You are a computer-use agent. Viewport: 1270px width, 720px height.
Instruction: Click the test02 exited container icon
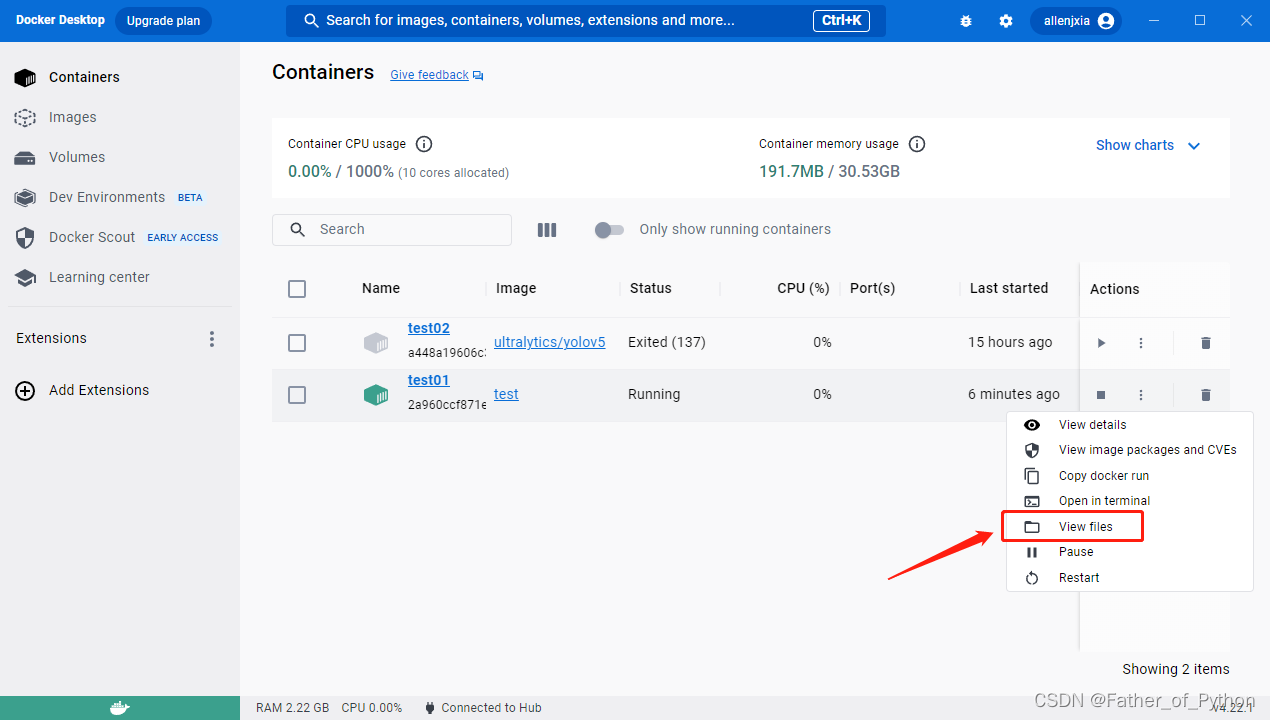tap(375, 343)
